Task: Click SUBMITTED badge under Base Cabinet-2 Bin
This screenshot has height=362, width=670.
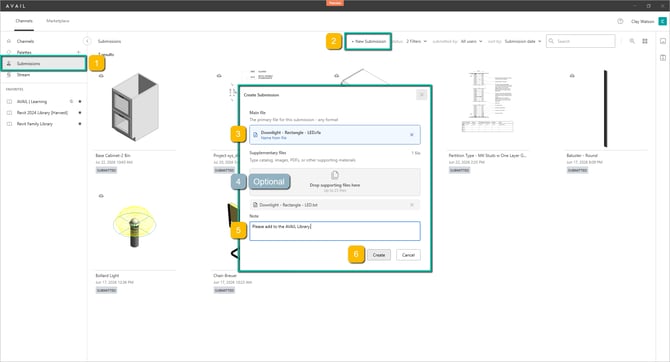Action: 106,170
